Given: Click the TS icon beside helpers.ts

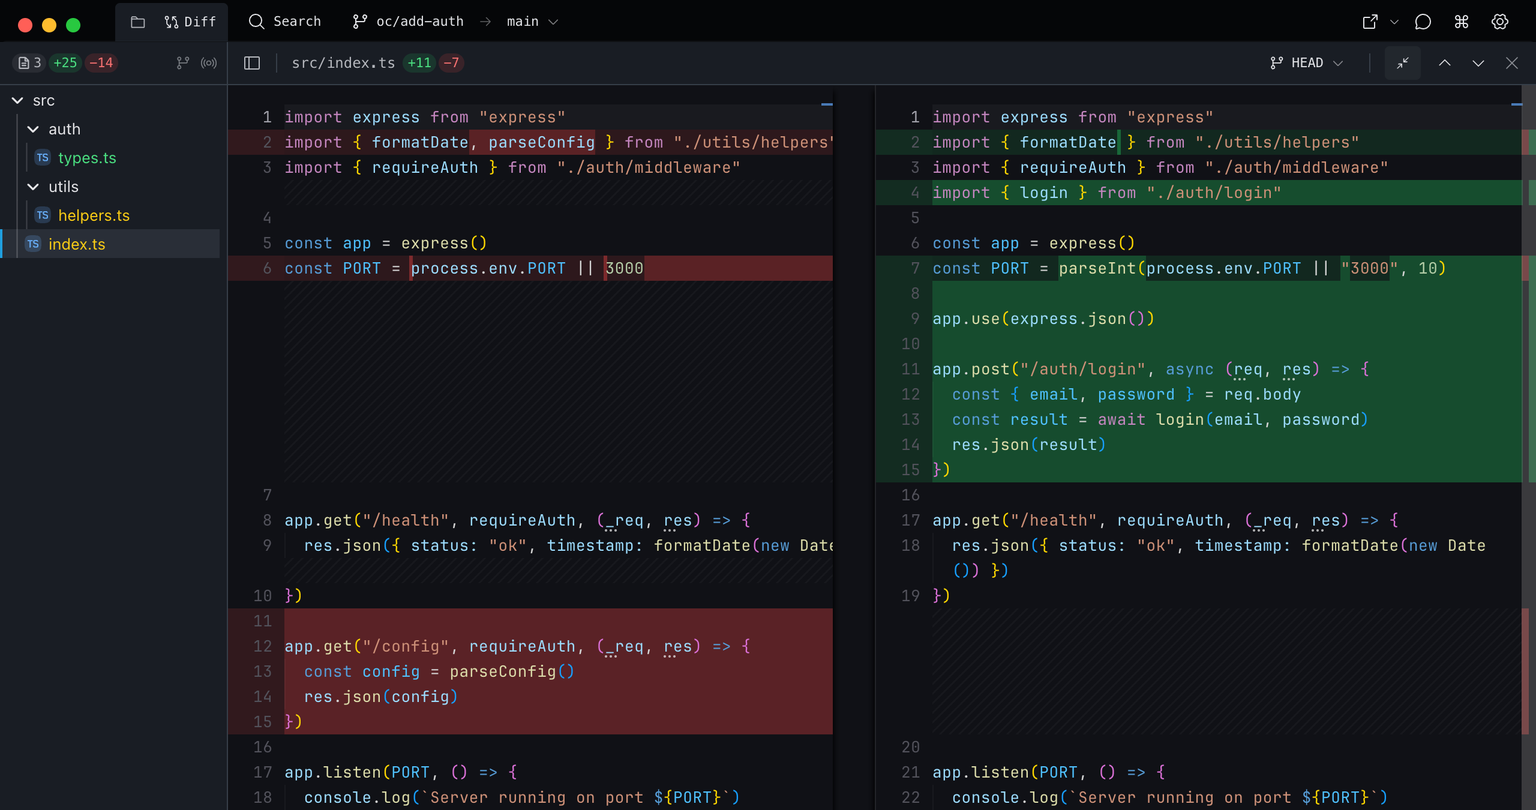Looking at the screenshot, I should 42,215.
